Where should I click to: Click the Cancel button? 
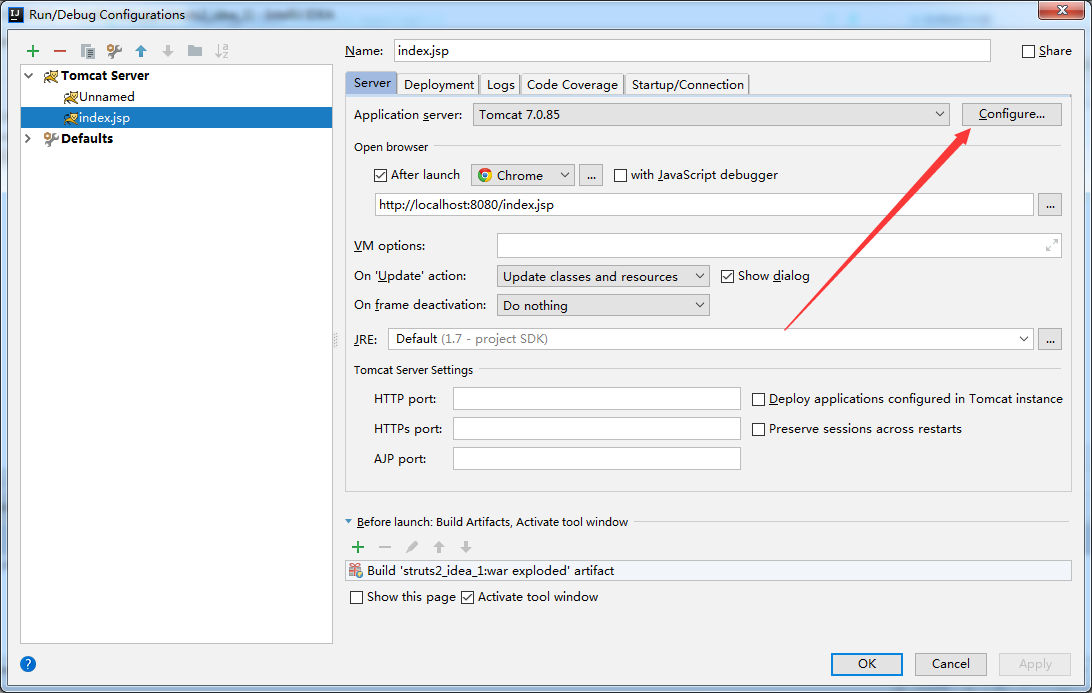[951, 664]
